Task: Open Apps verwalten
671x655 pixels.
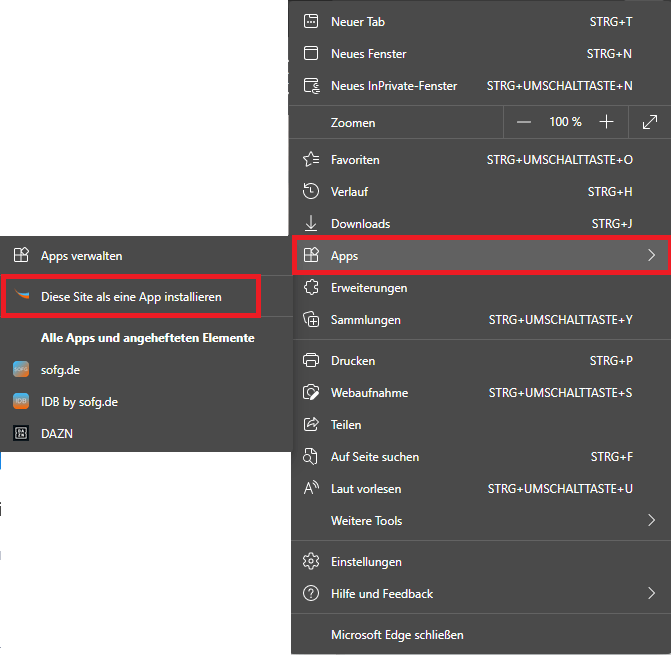Action: pos(81,256)
